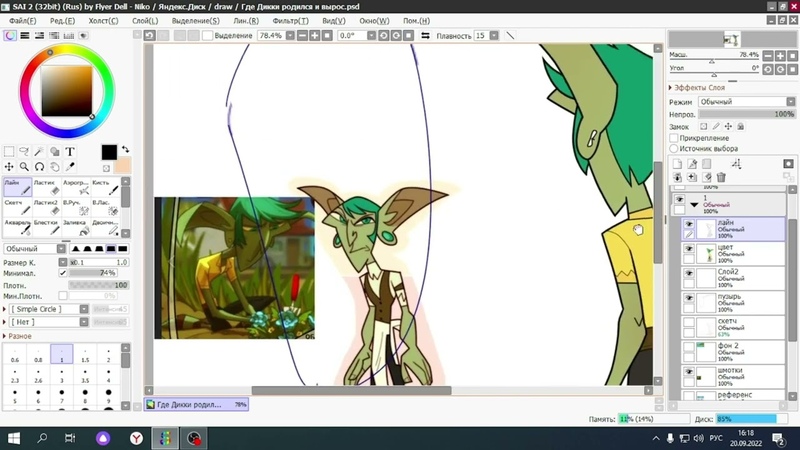Select the Eyedropper tool
The height and width of the screenshot is (450, 800).
click(70, 167)
